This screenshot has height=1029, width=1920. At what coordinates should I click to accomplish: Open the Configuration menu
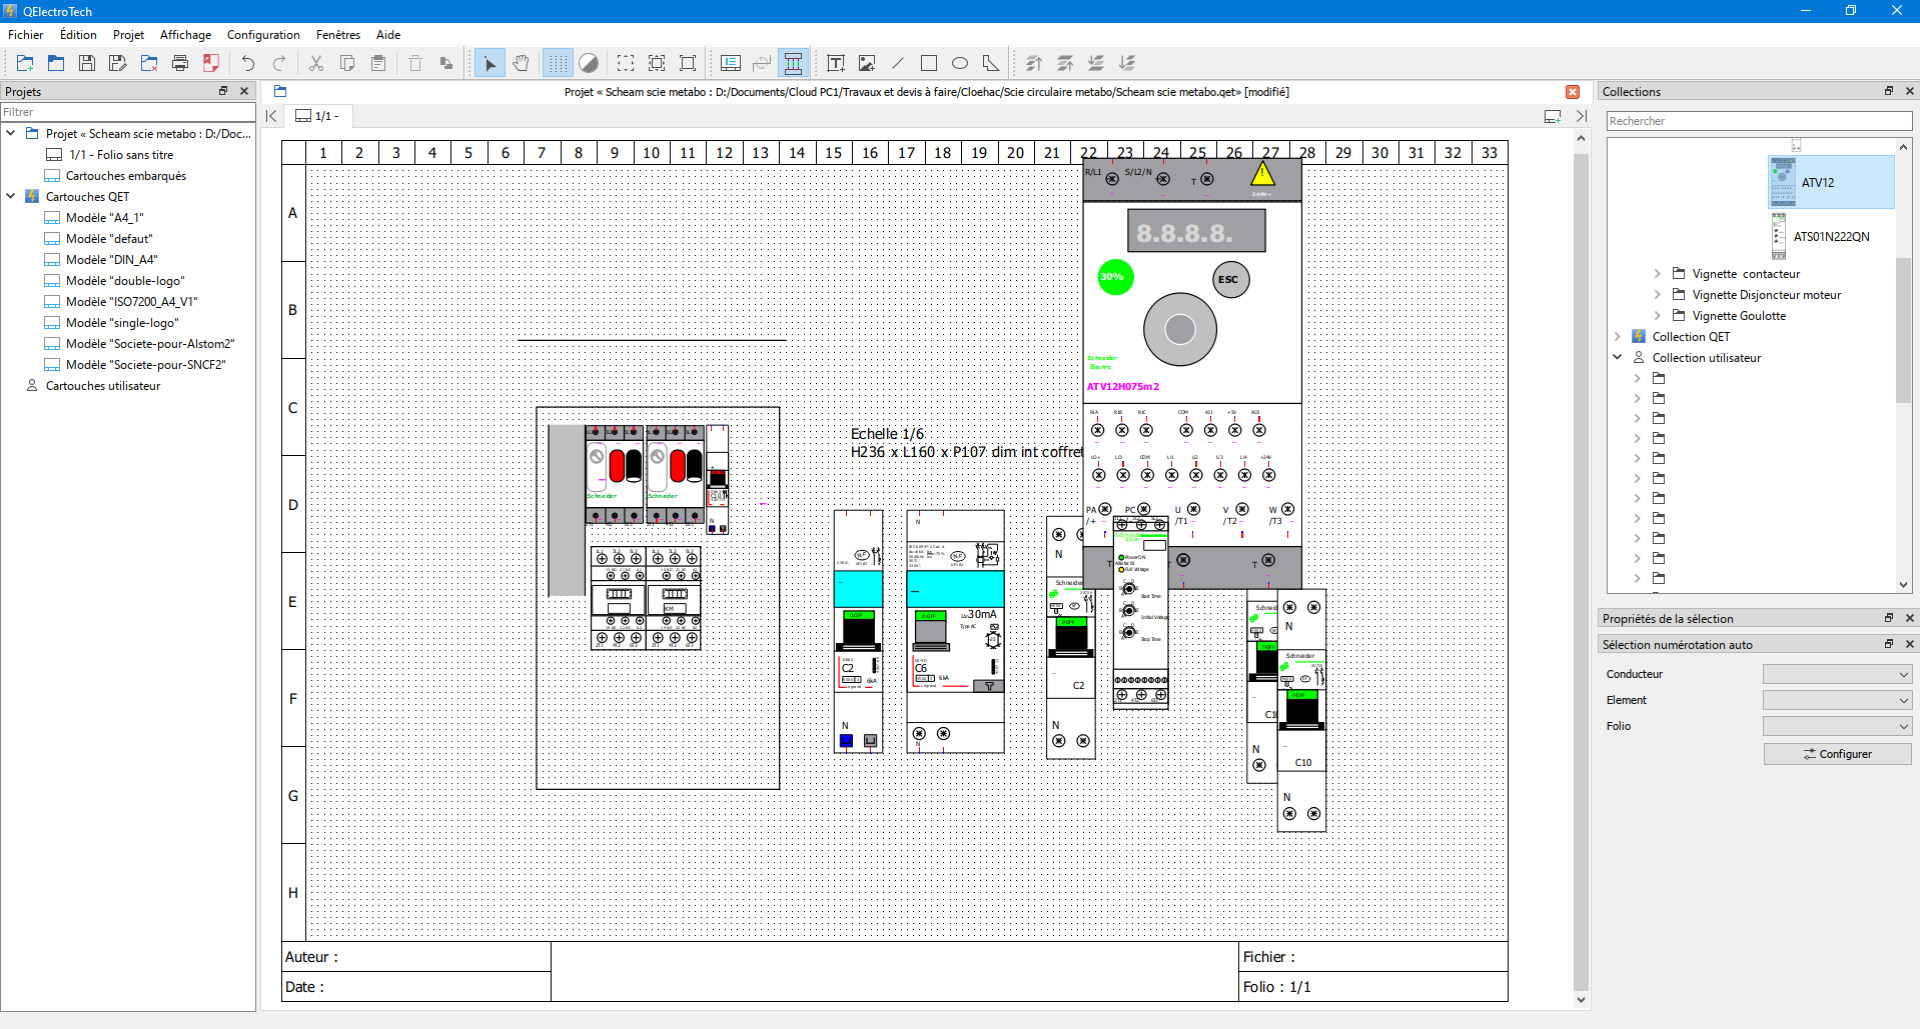click(263, 35)
